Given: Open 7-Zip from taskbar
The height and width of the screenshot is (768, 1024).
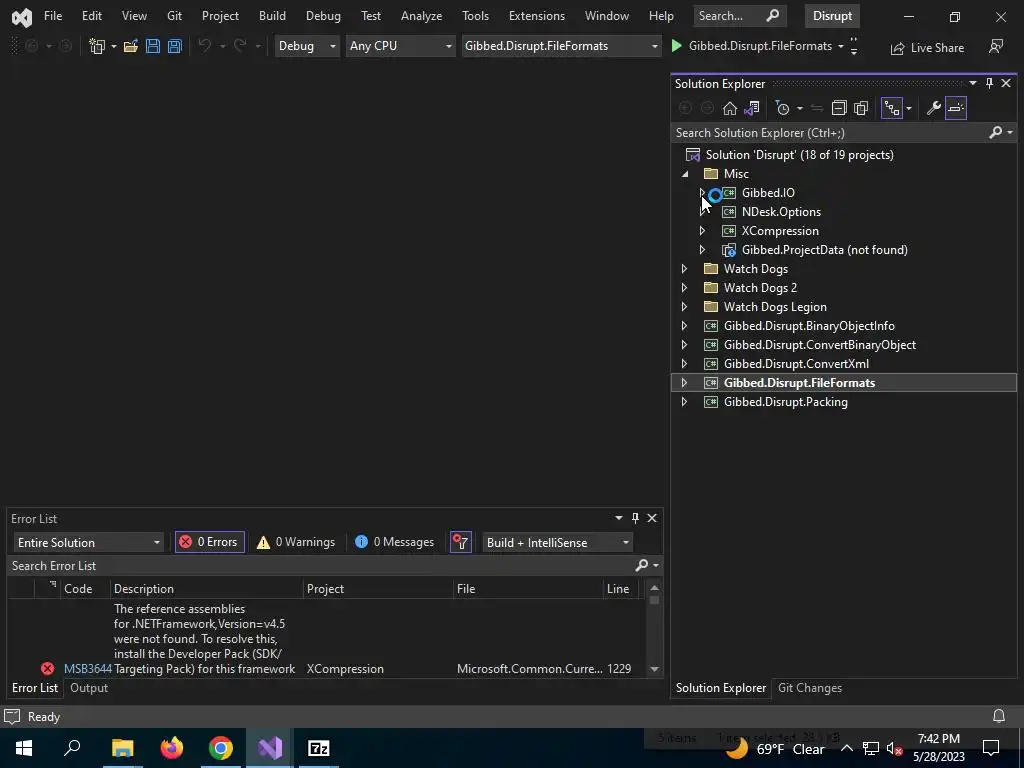Looking at the screenshot, I should pyautogui.click(x=319, y=748).
